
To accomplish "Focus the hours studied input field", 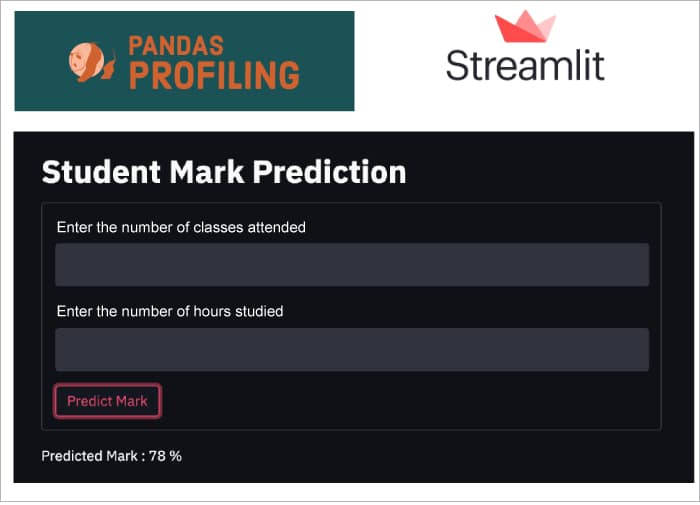I will (x=352, y=350).
